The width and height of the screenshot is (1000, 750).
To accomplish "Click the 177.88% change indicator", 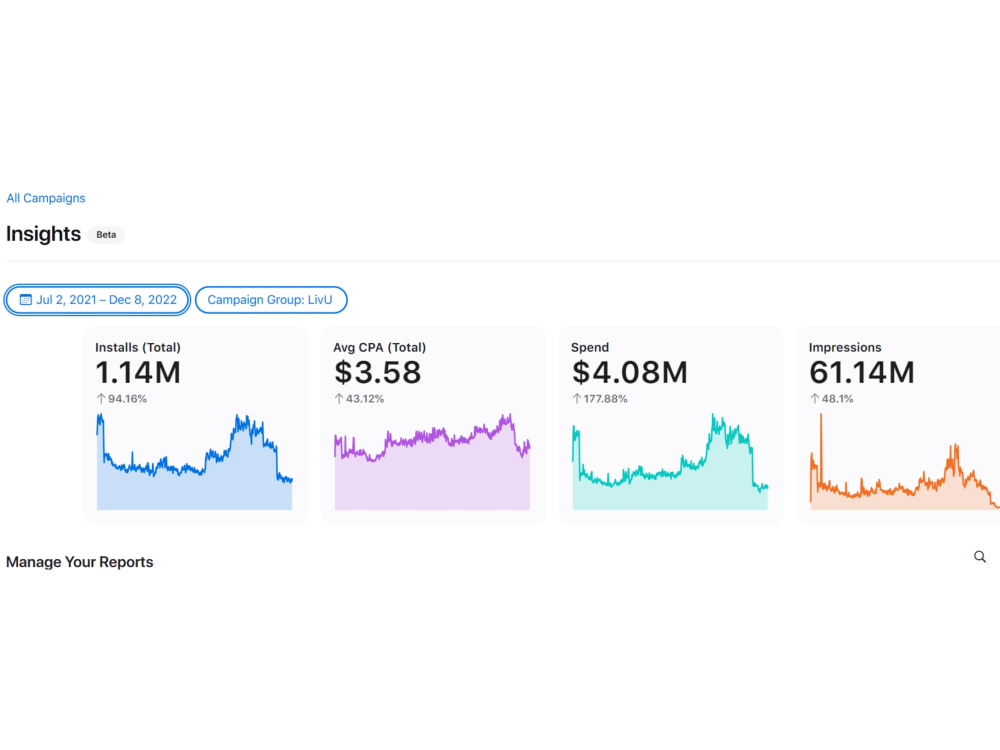I will [600, 399].
